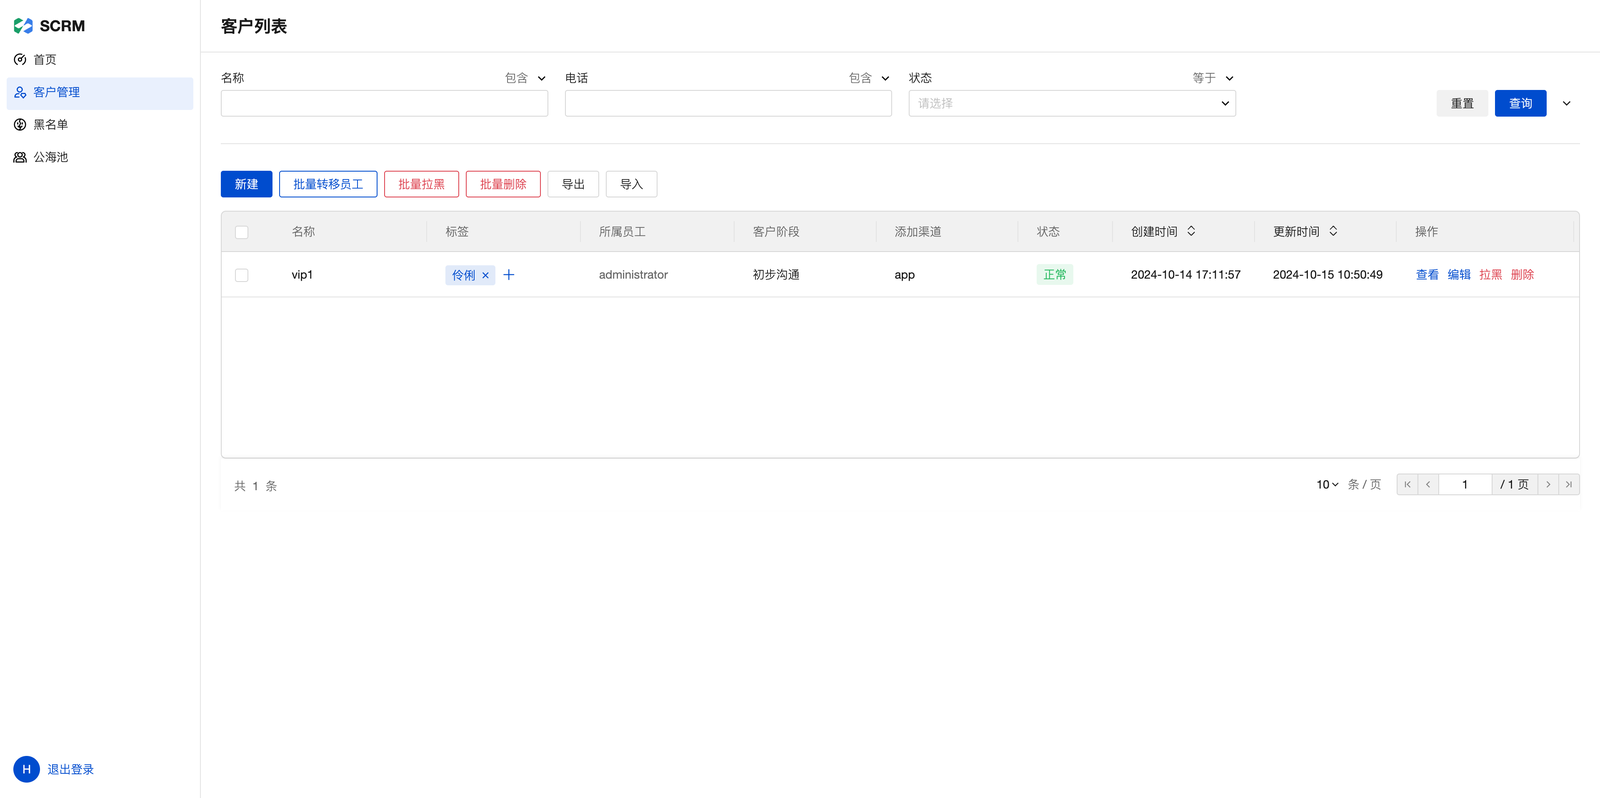Screen dimensions: 1600x798
Task: Add a tag using the plus icon
Action: pos(509,275)
